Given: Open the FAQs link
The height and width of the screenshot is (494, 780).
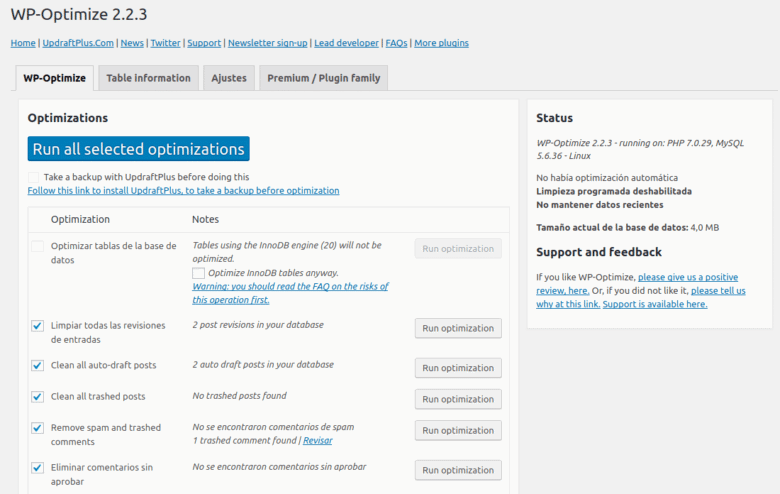Looking at the screenshot, I should 396,43.
